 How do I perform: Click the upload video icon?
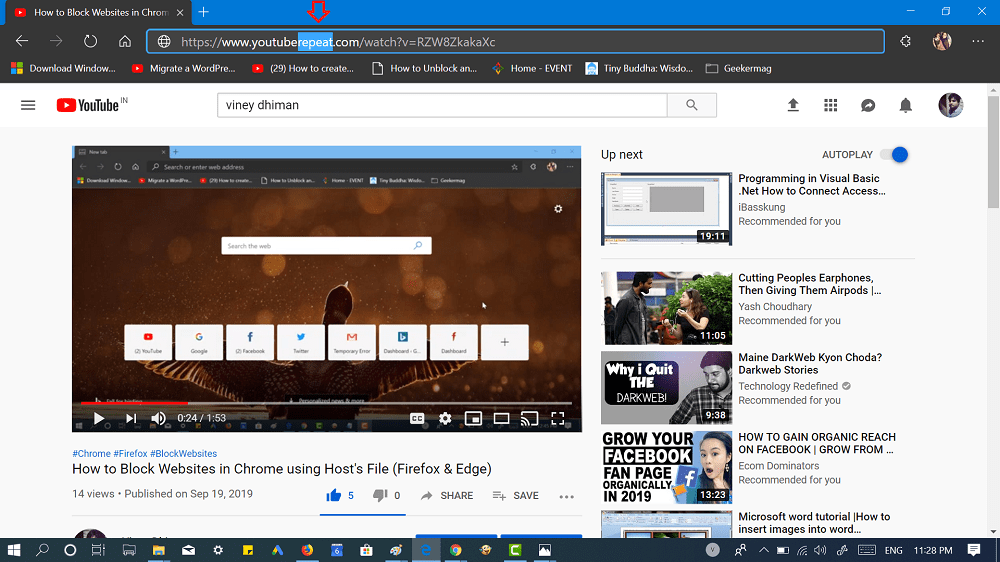793,105
